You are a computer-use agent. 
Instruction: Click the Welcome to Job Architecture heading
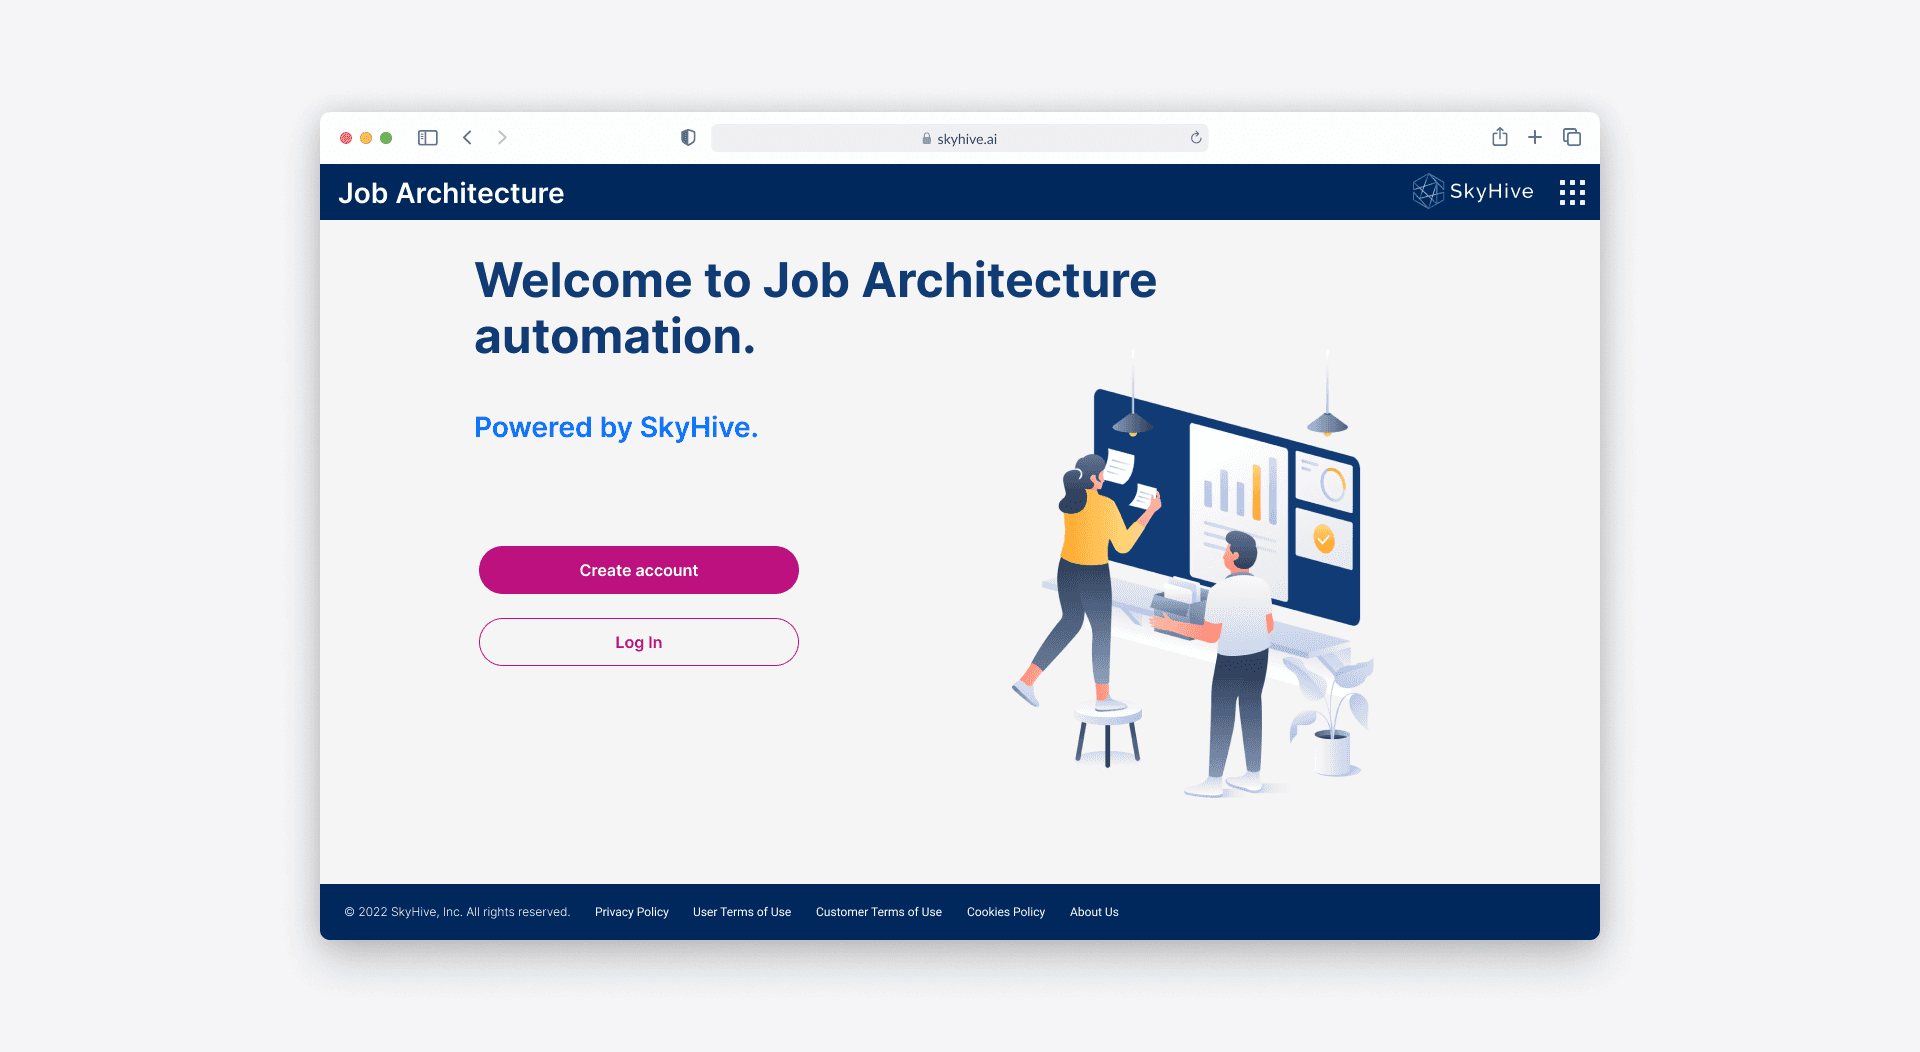815,308
